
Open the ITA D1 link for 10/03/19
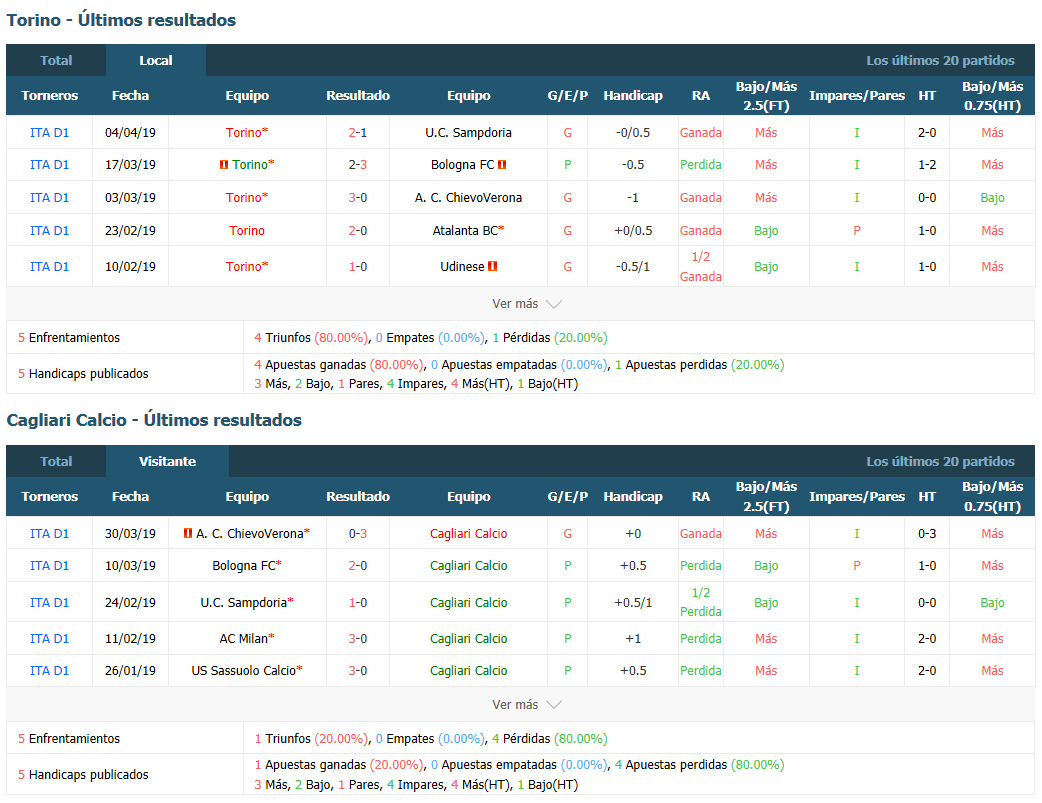pos(49,566)
